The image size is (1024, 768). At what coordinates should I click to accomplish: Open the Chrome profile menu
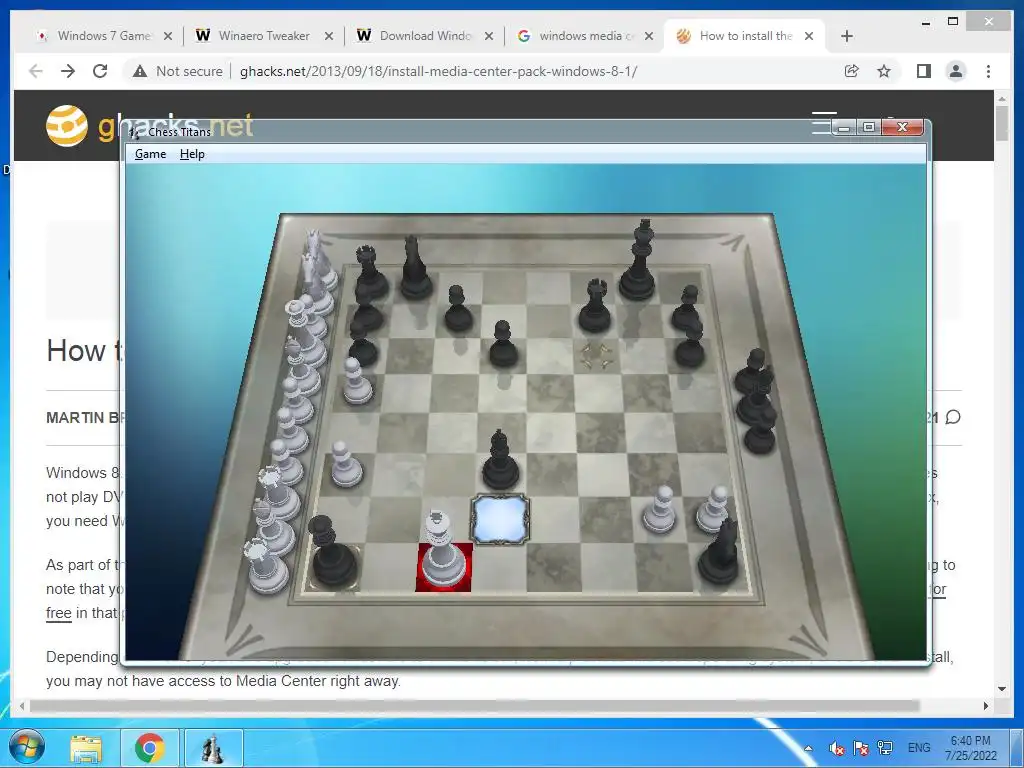tap(956, 71)
